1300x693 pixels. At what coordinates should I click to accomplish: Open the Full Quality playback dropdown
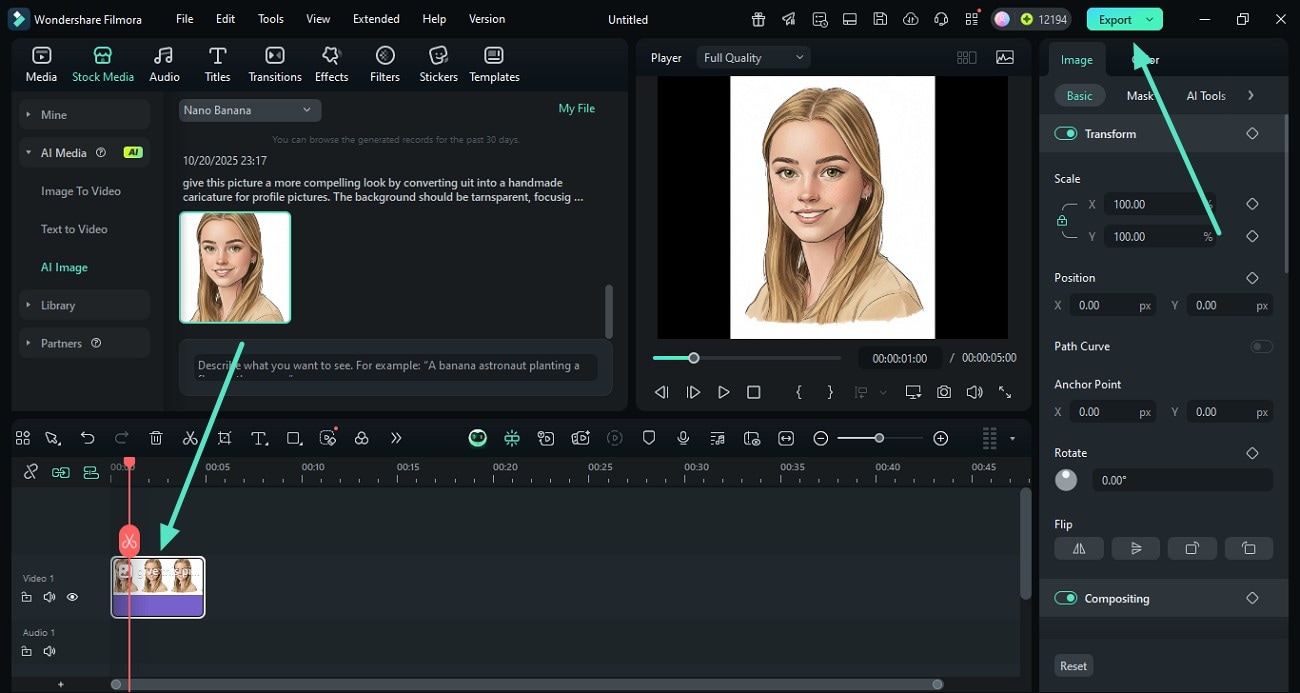pos(752,57)
